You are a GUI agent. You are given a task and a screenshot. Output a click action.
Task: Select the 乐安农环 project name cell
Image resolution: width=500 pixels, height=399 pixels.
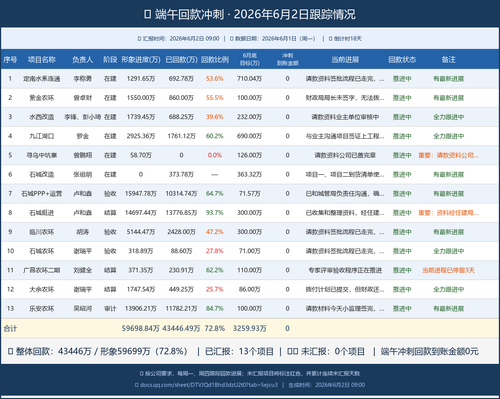pyautogui.click(x=42, y=308)
